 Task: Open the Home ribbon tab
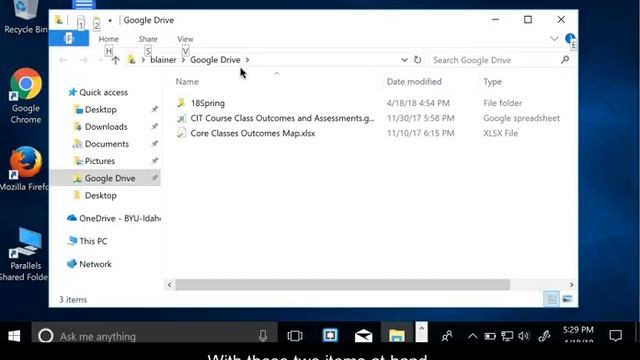pyautogui.click(x=109, y=39)
